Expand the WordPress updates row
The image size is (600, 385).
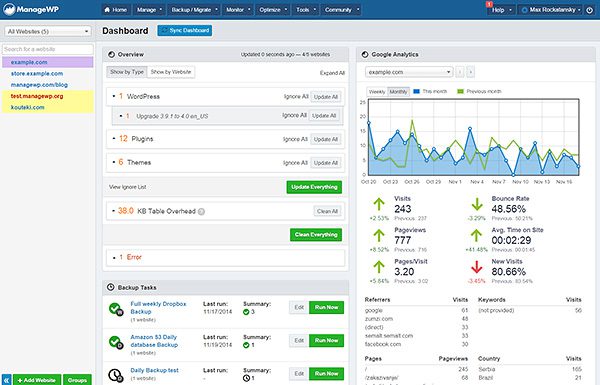click(x=226, y=96)
